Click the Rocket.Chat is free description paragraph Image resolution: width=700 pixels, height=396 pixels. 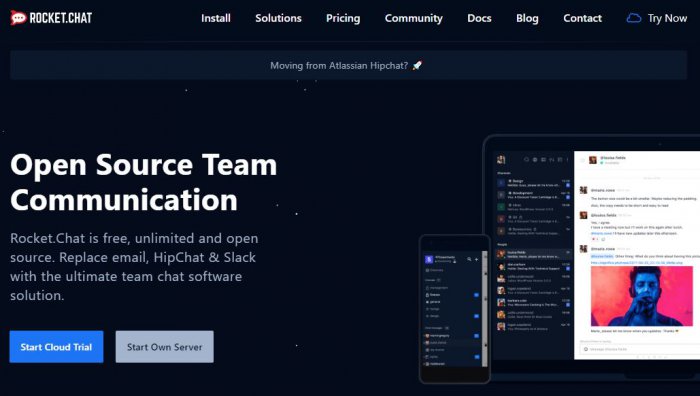(134, 267)
